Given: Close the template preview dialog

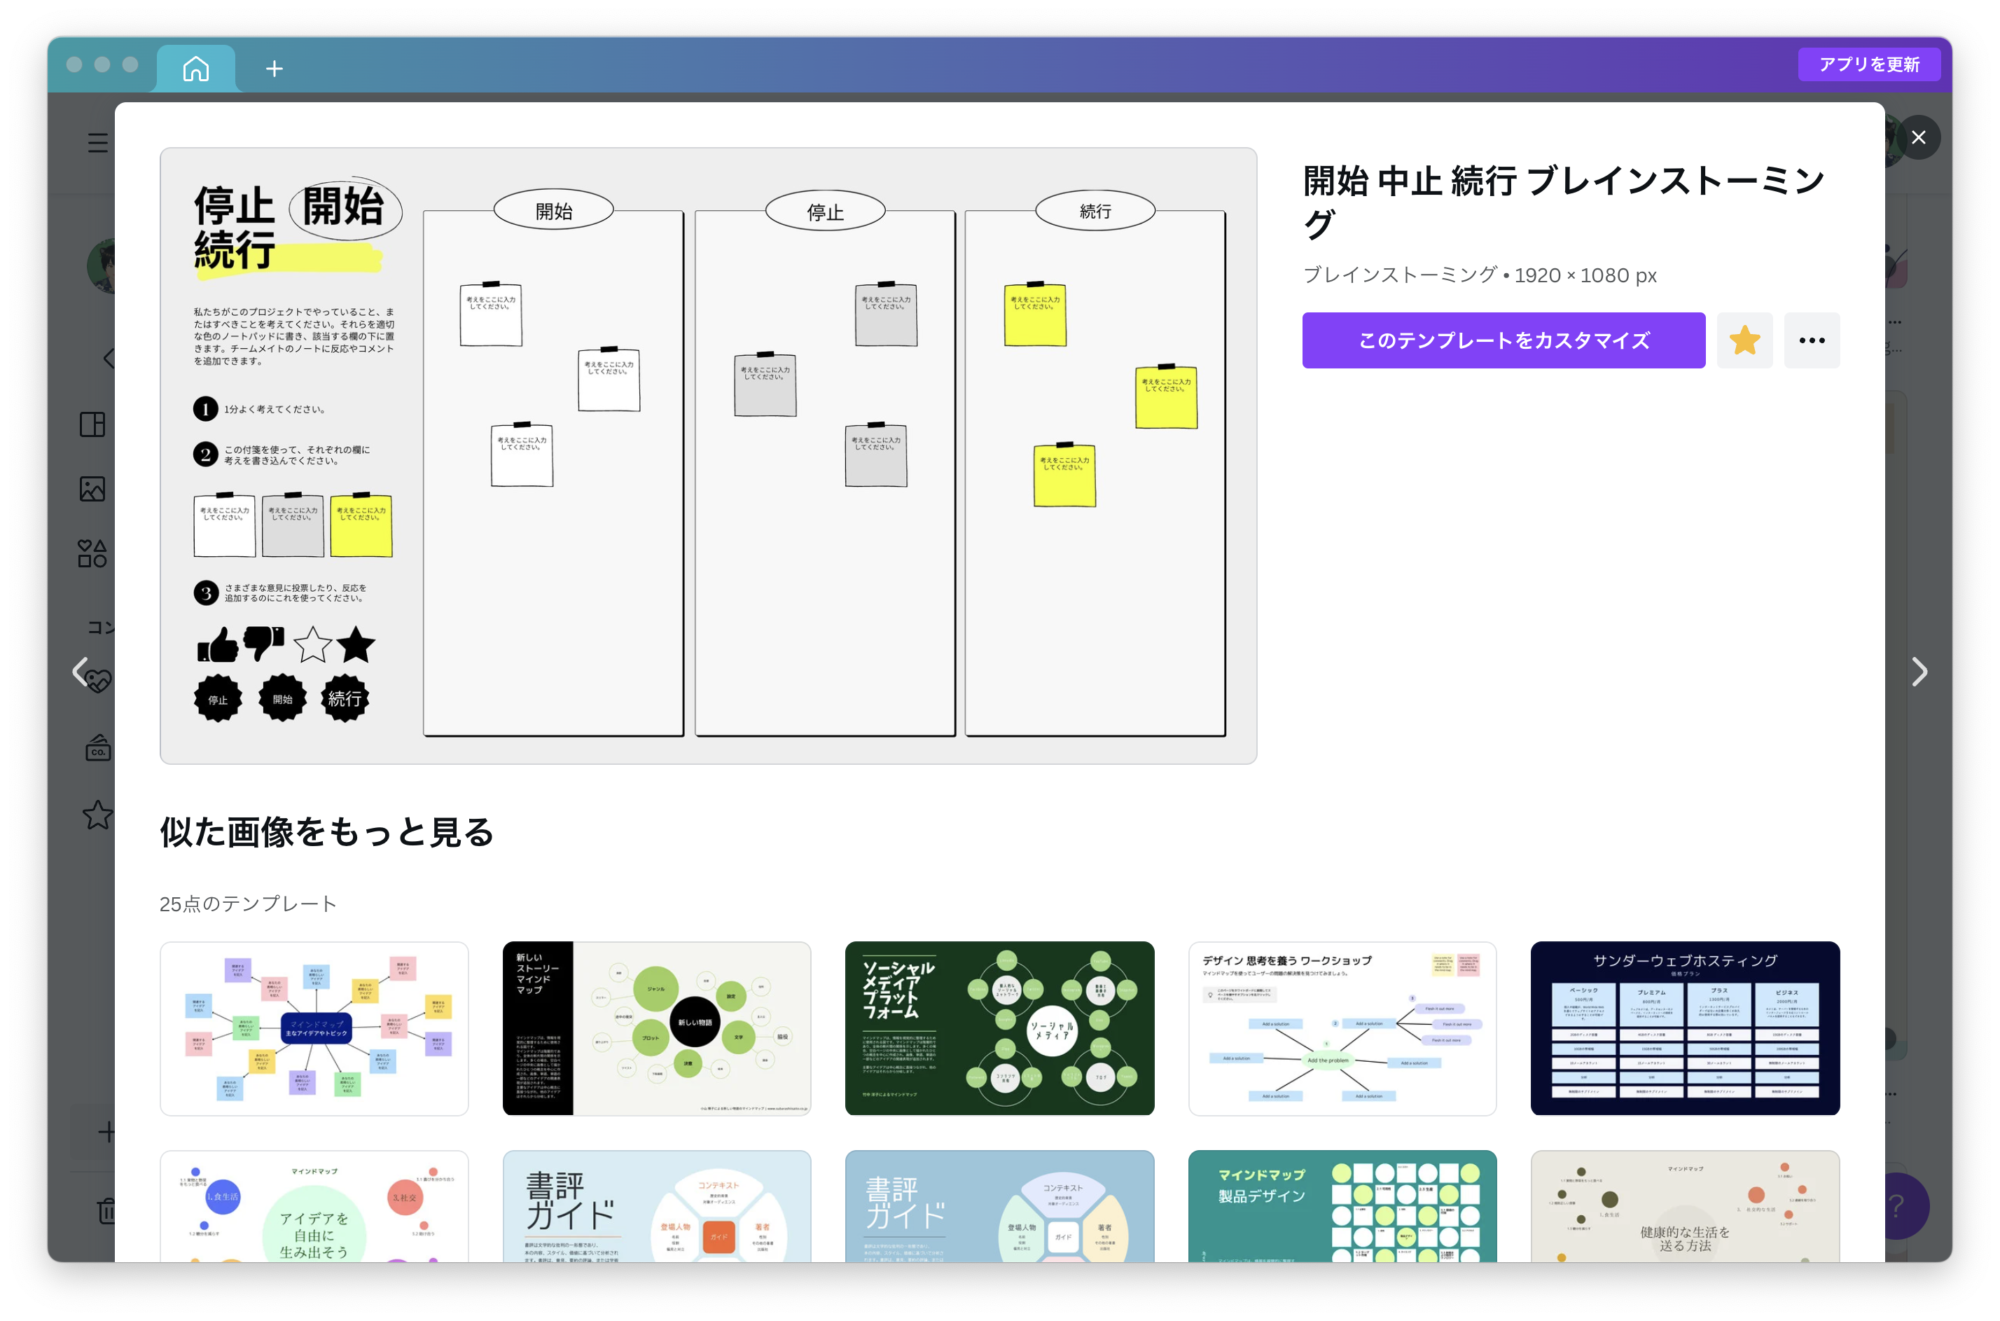Looking at the screenshot, I should [x=1918, y=137].
